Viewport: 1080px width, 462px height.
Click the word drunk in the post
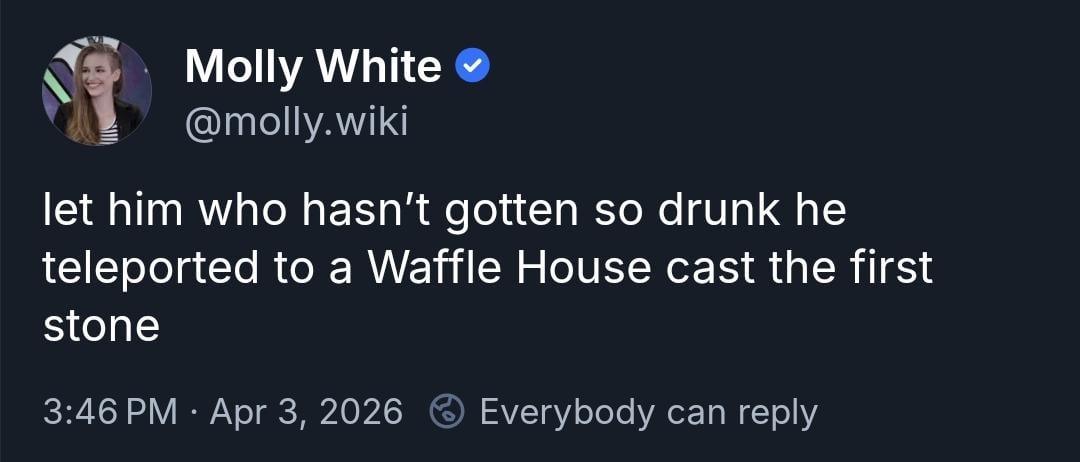click(710, 211)
